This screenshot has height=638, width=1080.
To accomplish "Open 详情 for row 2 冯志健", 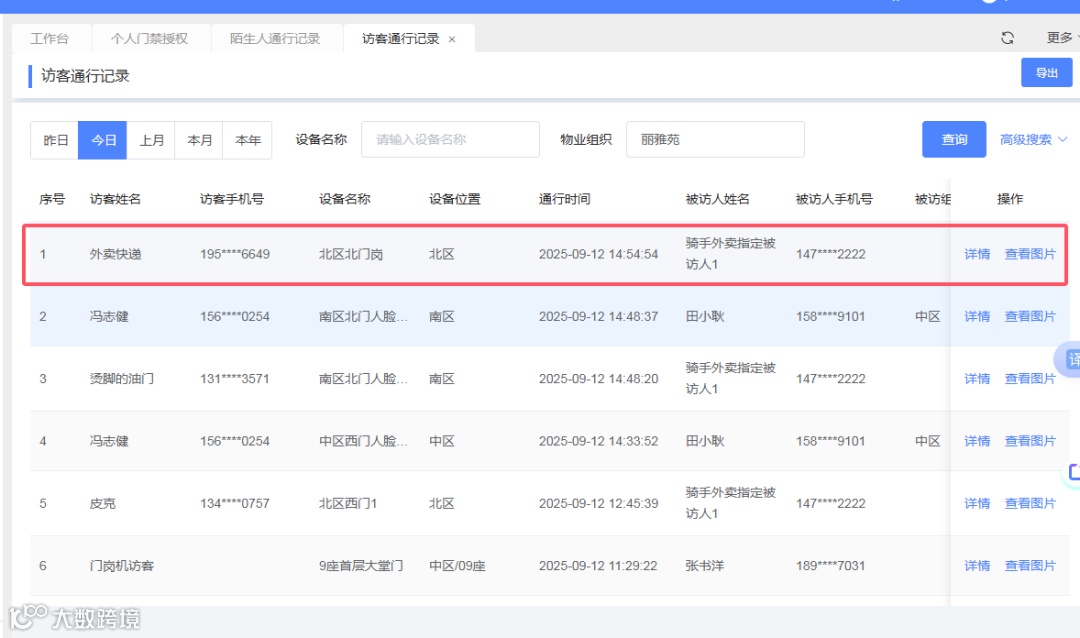I will 977,317.
